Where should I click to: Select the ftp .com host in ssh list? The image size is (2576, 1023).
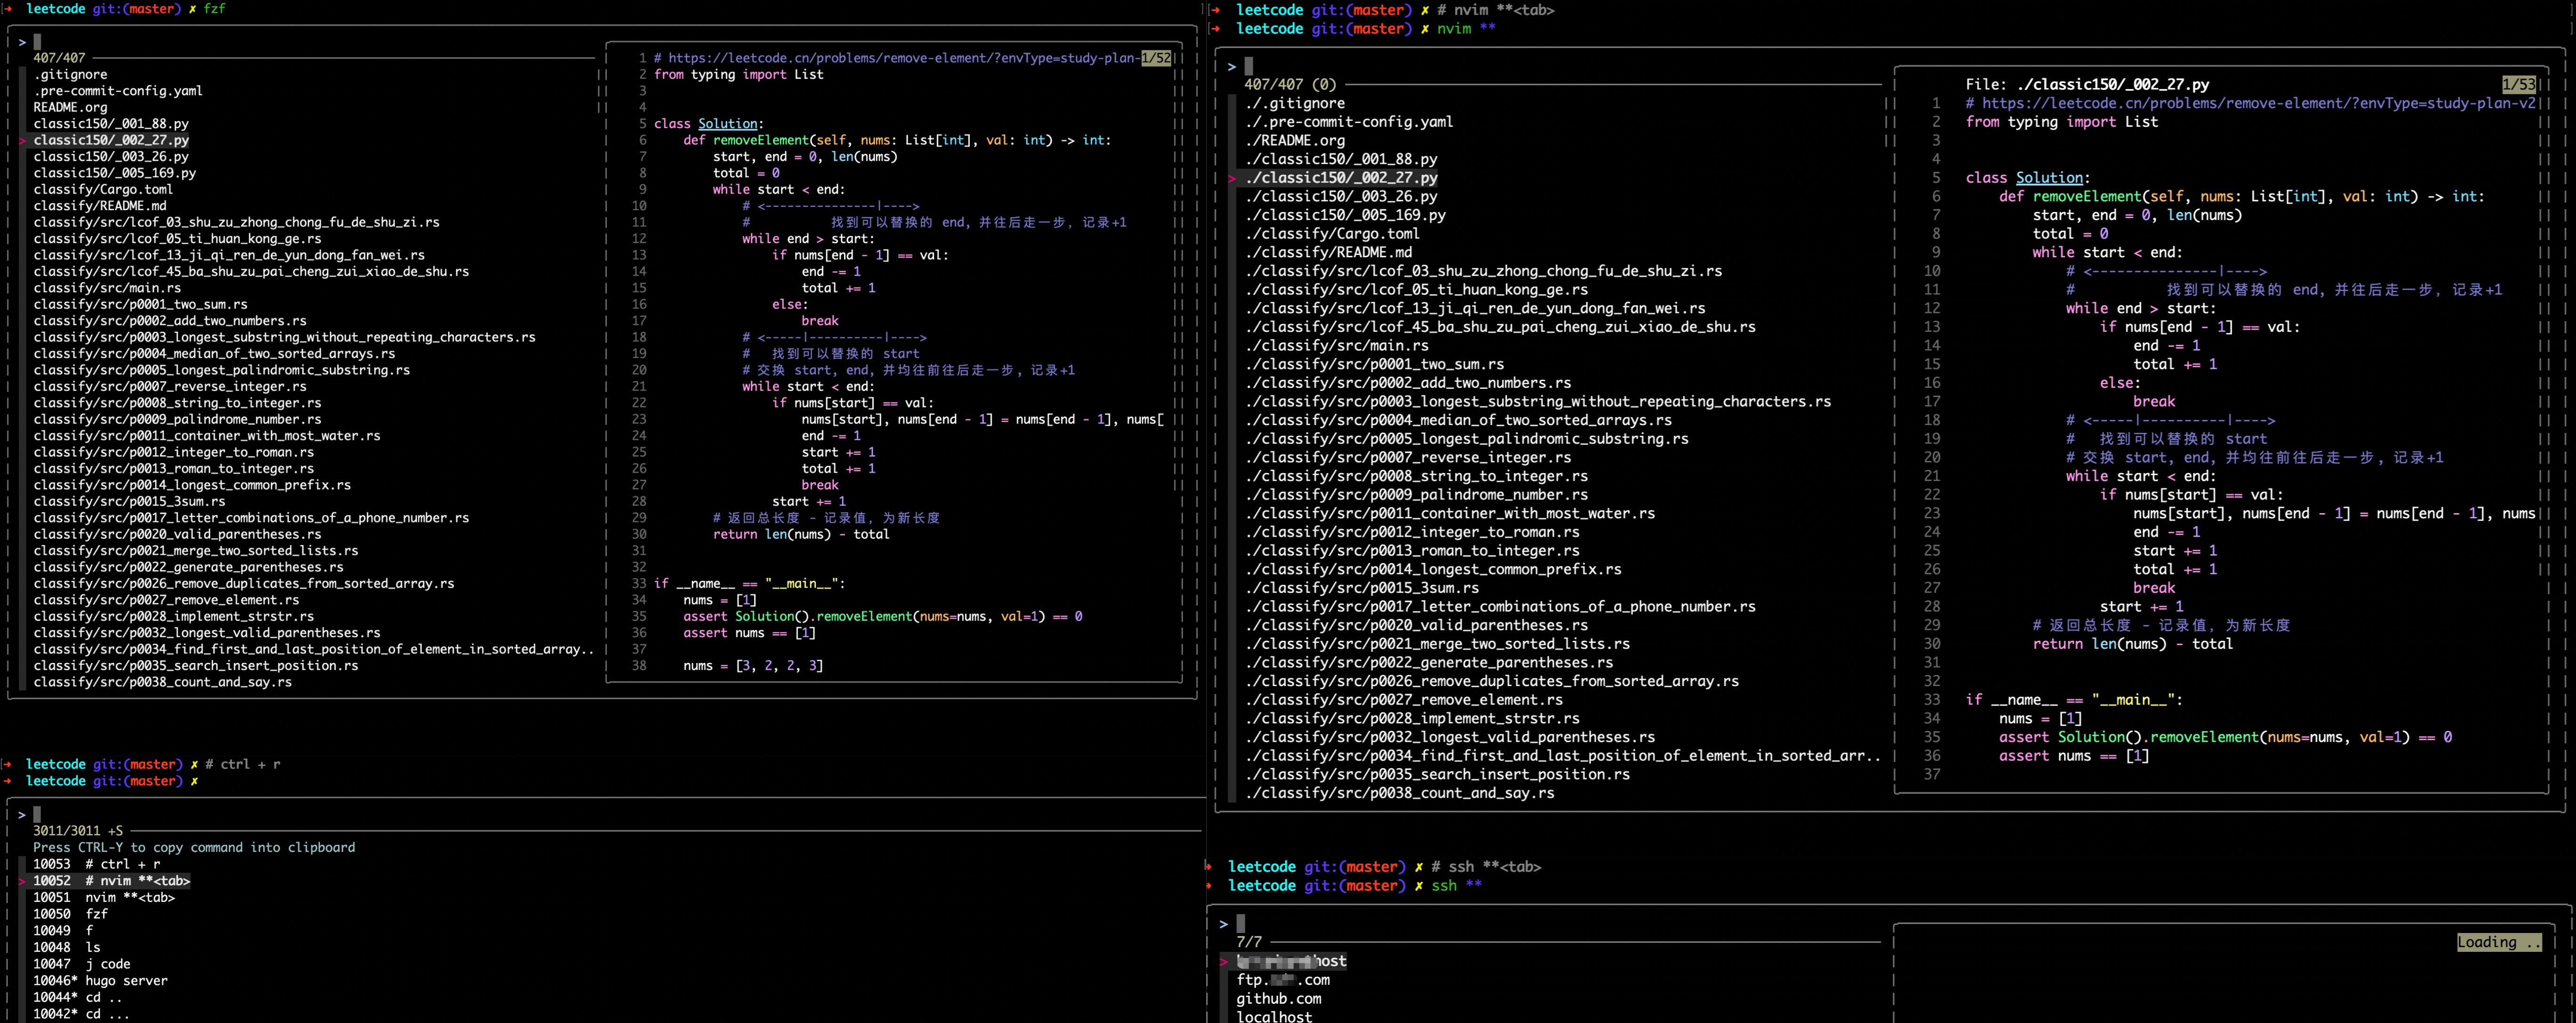1283,980
